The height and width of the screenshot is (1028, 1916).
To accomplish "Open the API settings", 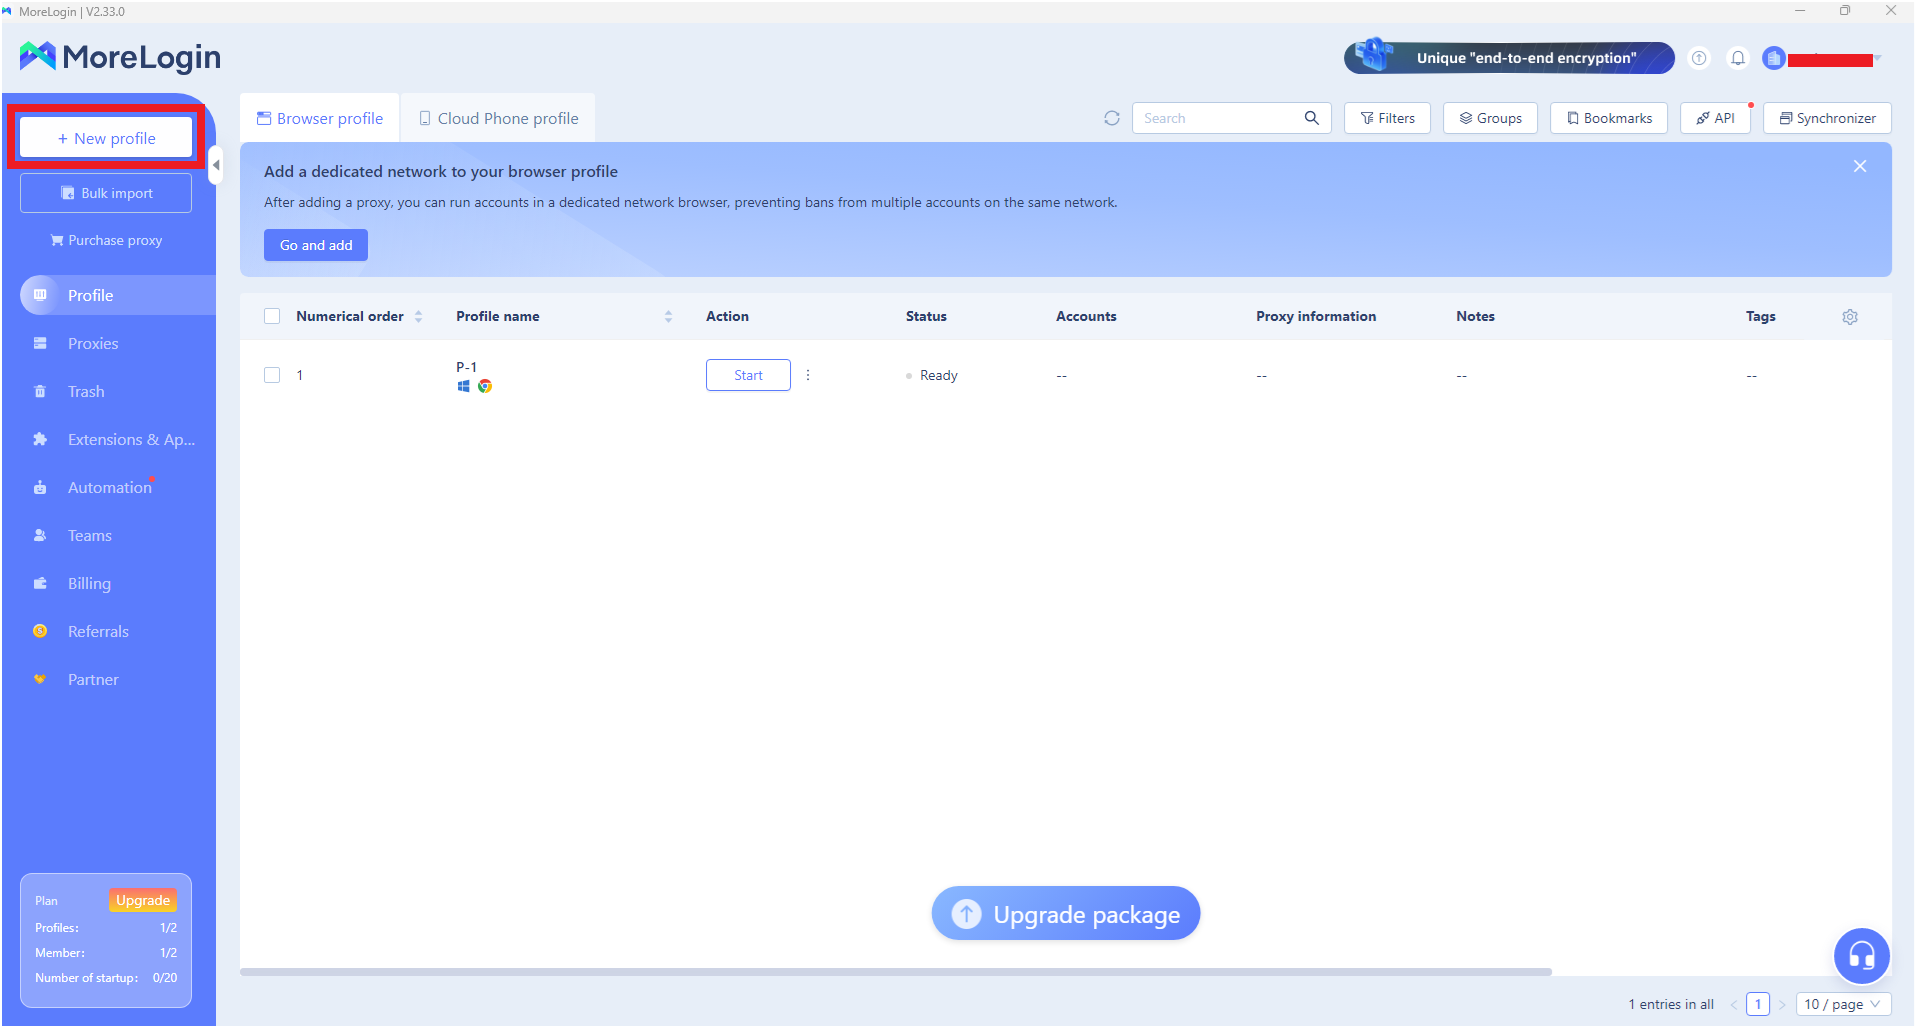I will click(1715, 117).
